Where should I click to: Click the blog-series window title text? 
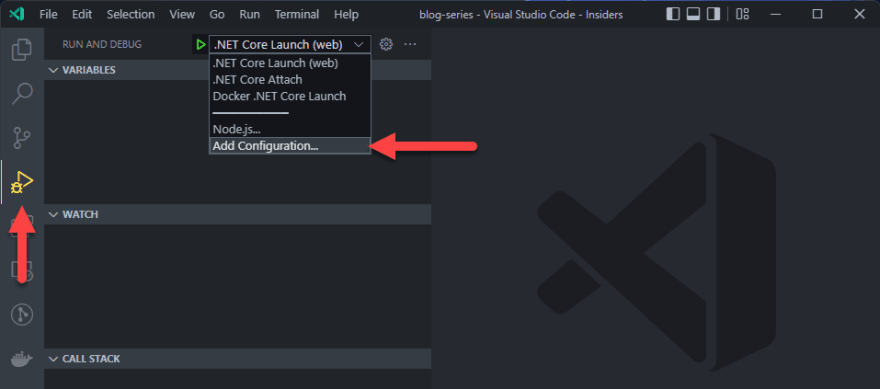pyautogui.click(x=521, y=15)
